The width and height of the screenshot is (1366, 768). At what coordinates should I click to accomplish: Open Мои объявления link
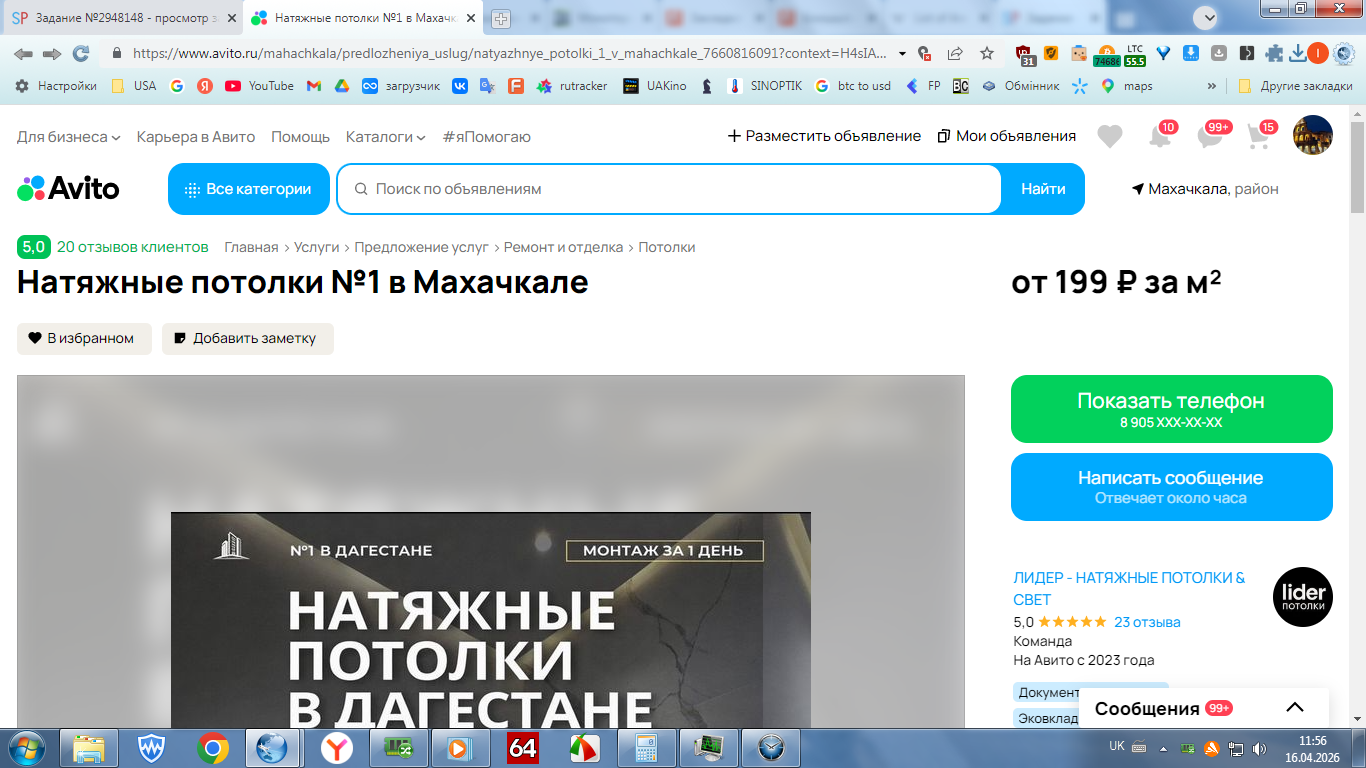pyautogui.click(x=1007, y=136)
